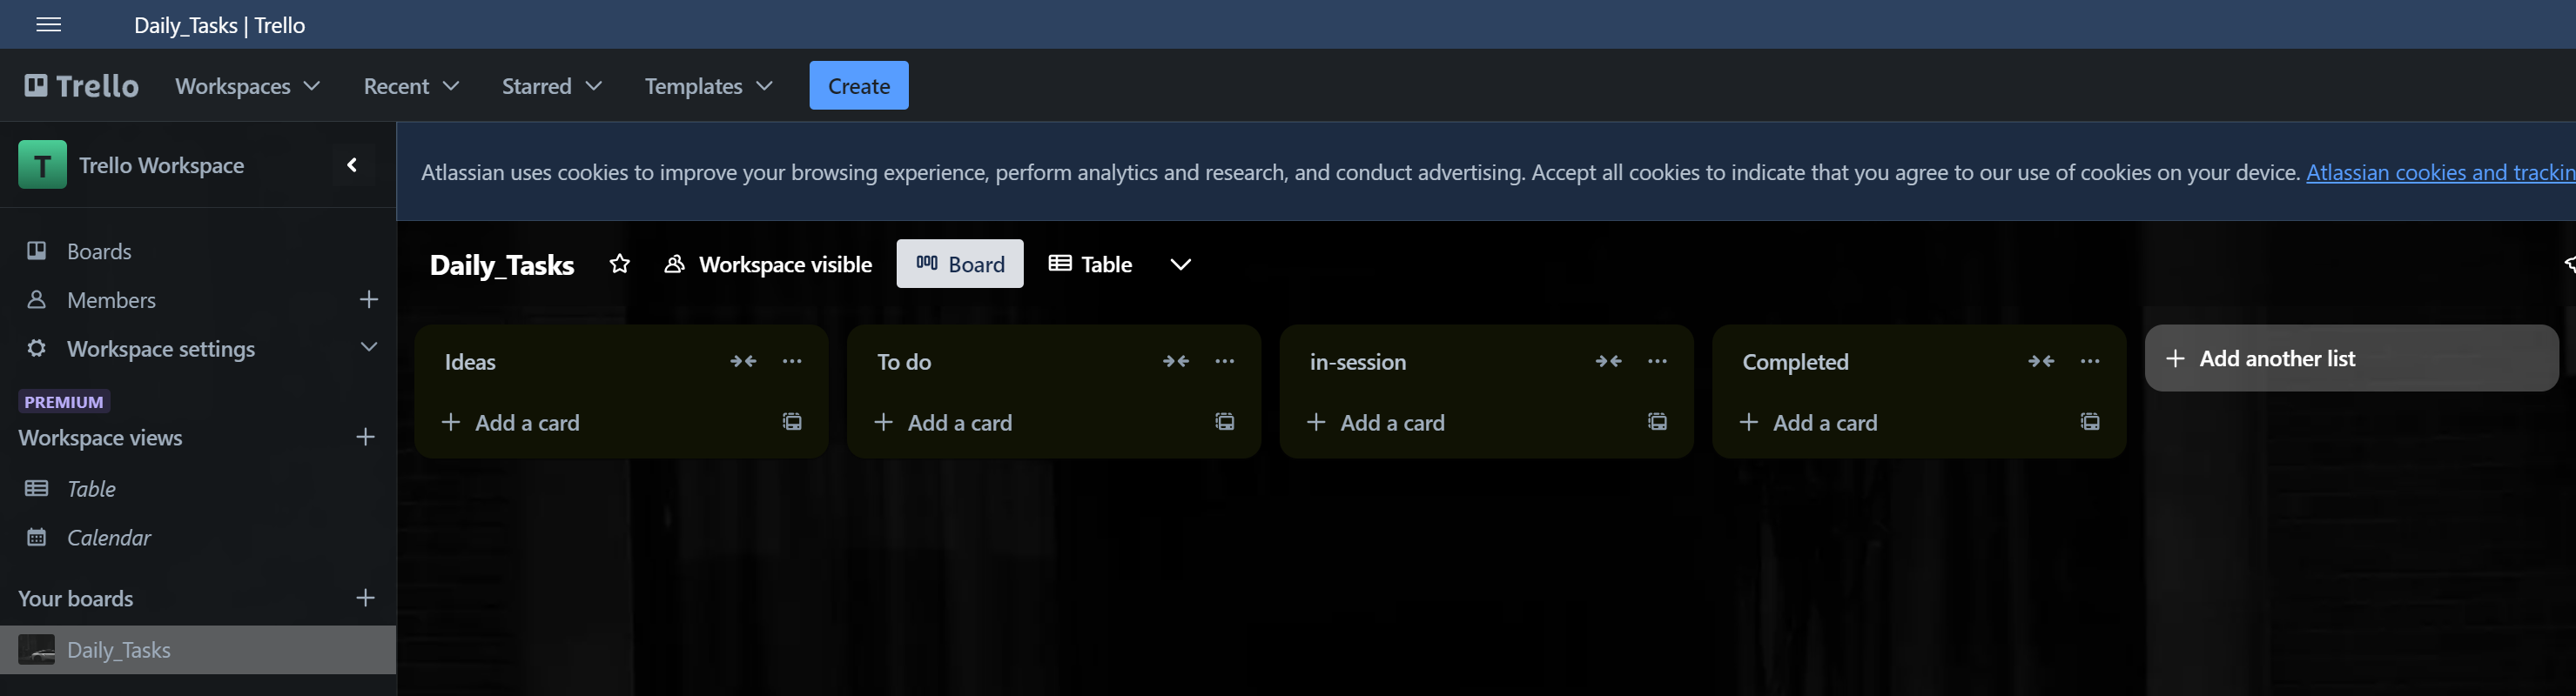This screenshot has width=2576, height=696.
Task: Open the Ideas list actions menu
Action: click(x=792, y=362)
